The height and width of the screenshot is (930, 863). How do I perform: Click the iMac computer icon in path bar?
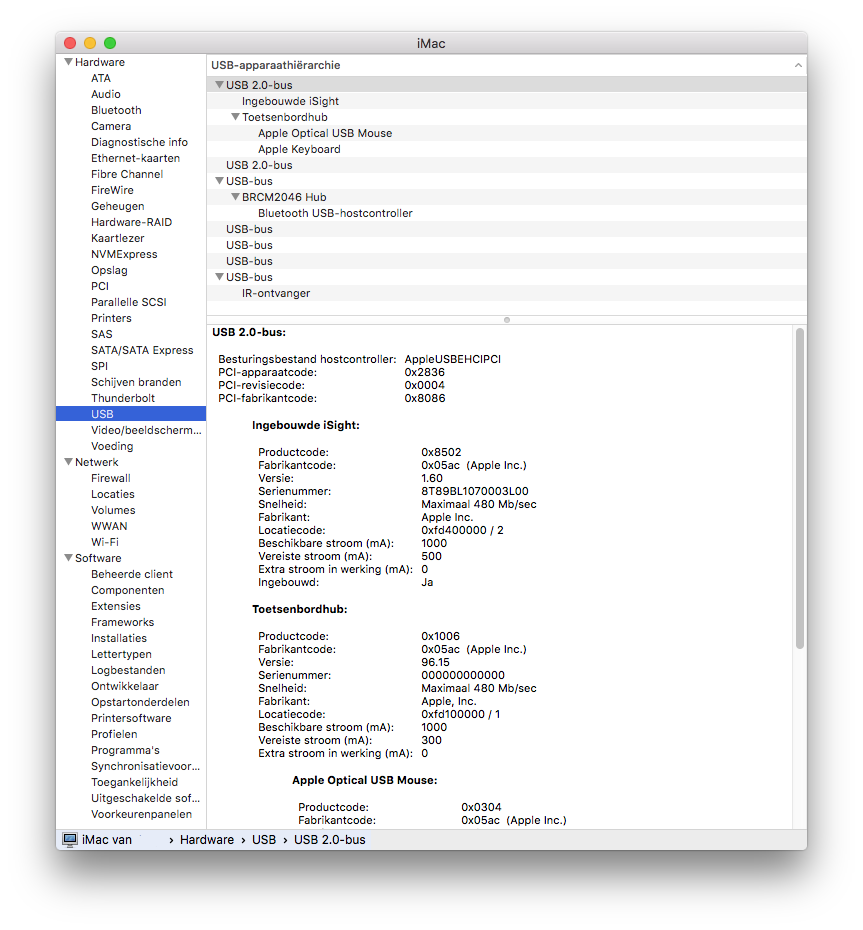[70, 839]
